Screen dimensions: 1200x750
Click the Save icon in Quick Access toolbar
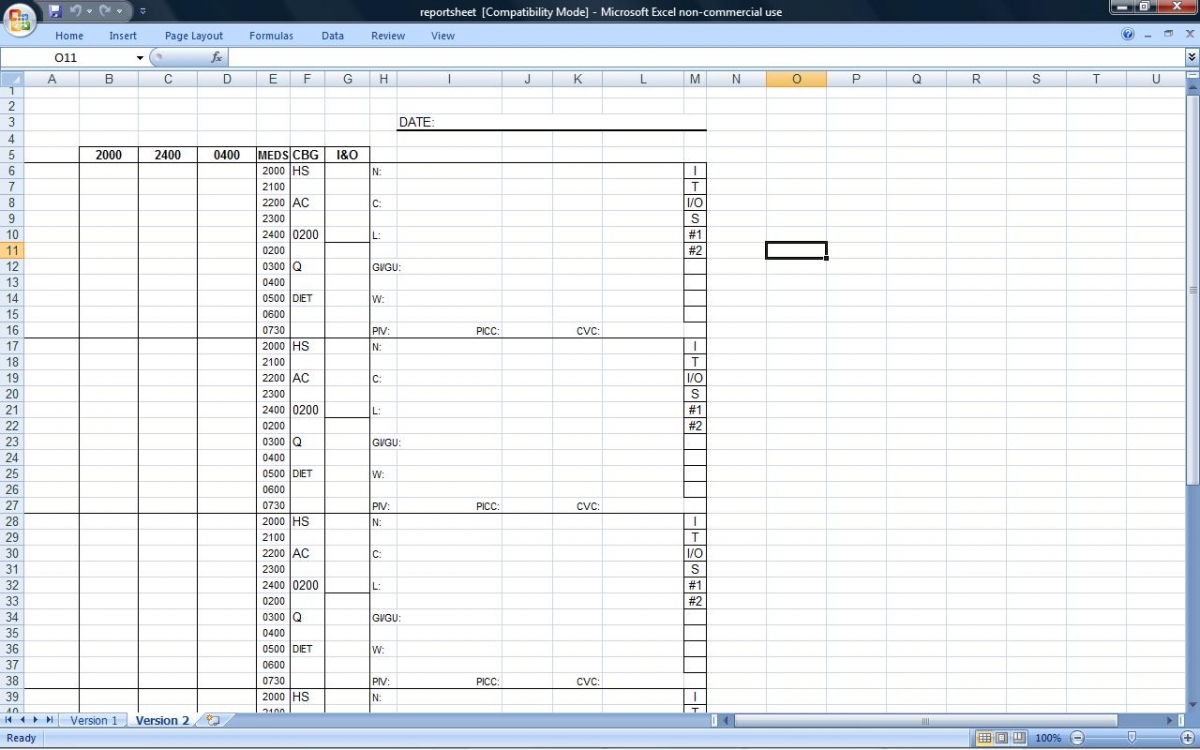coord(55,11)
